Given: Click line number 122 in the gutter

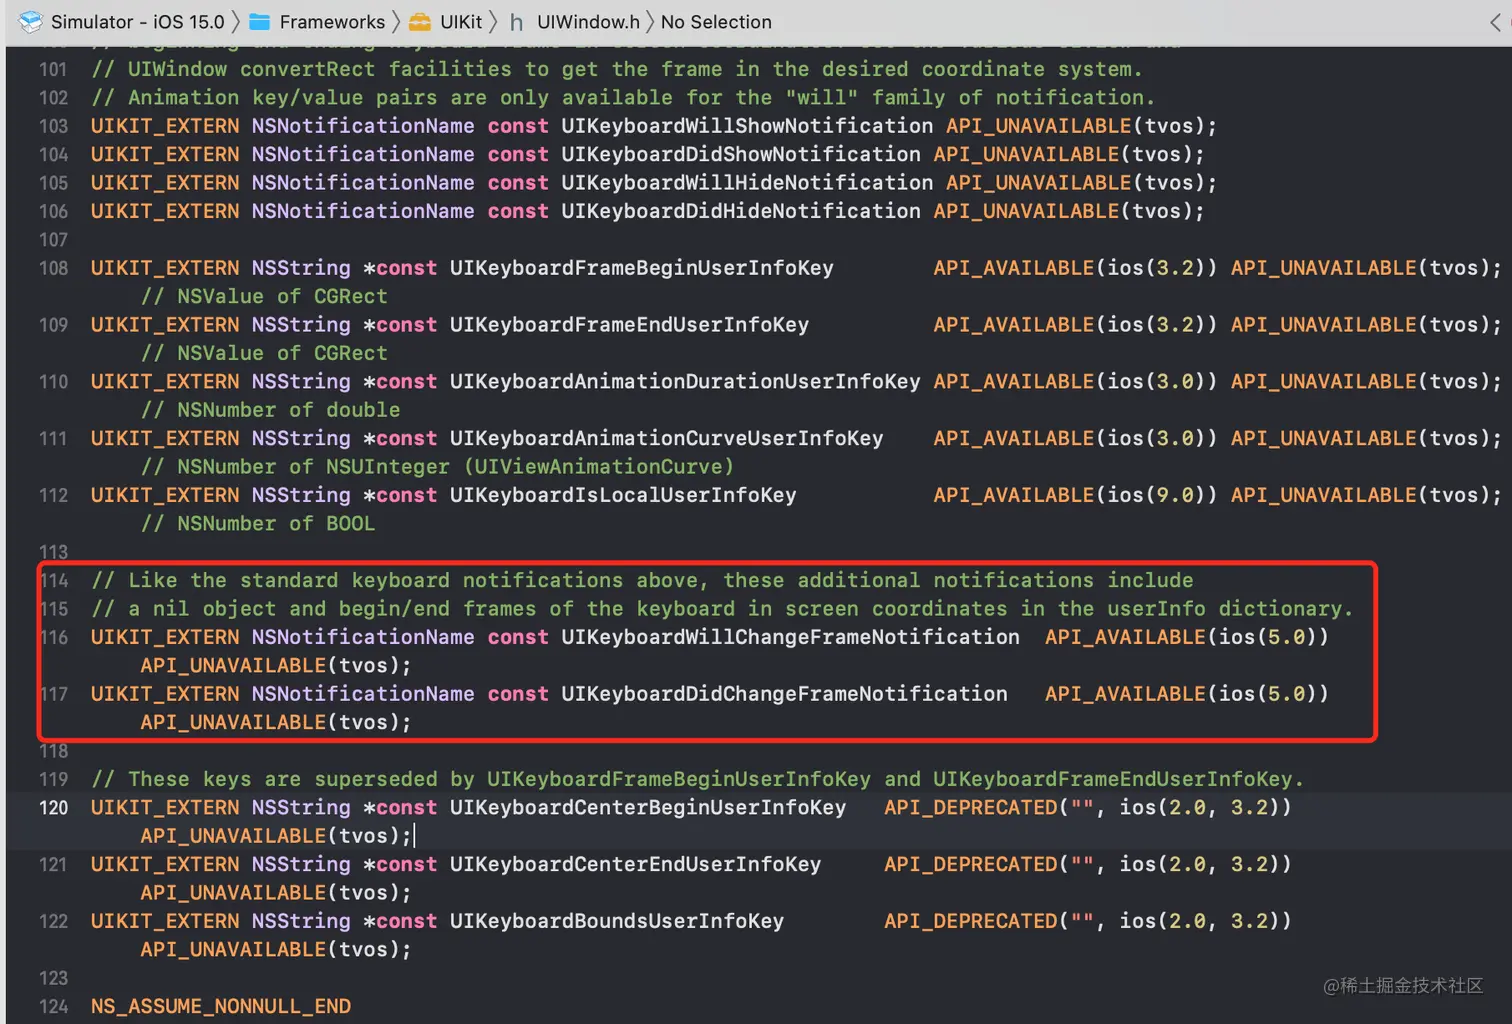Looking at the screenshot, I should coord(53,922).
